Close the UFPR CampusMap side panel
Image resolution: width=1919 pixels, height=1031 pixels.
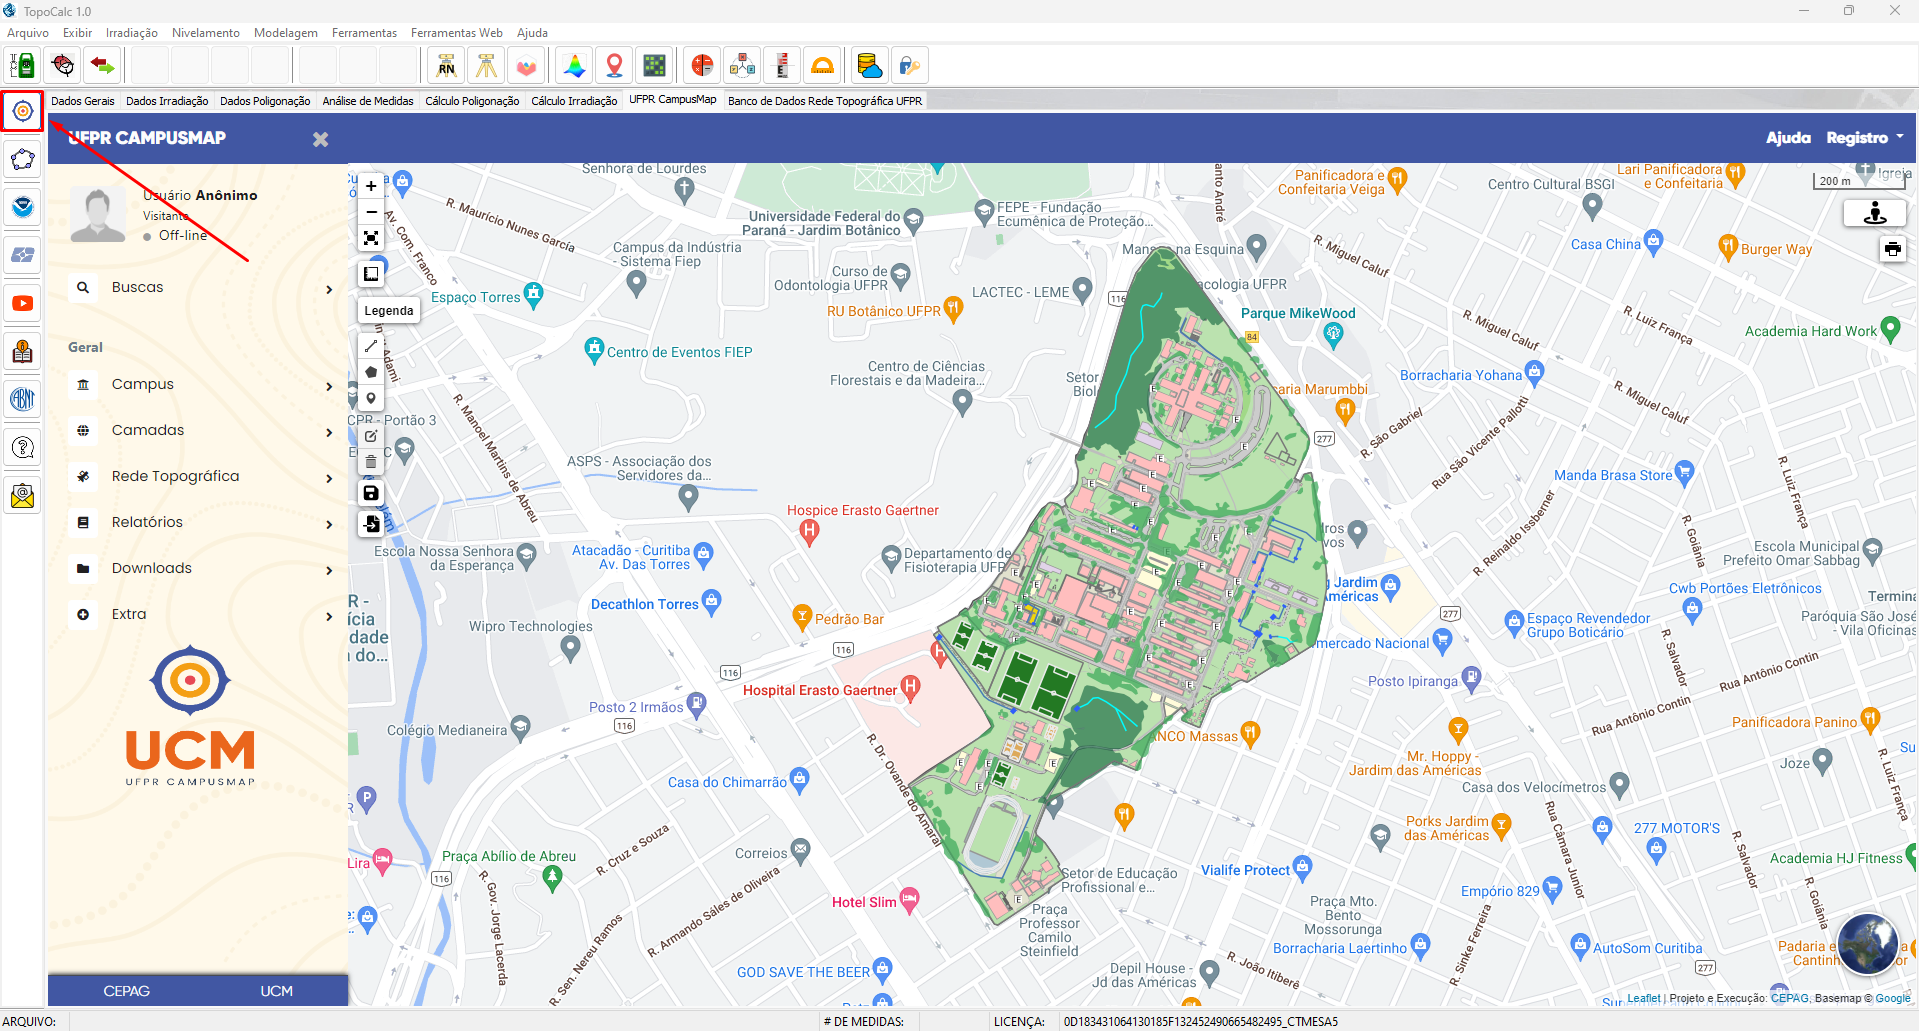320,139
